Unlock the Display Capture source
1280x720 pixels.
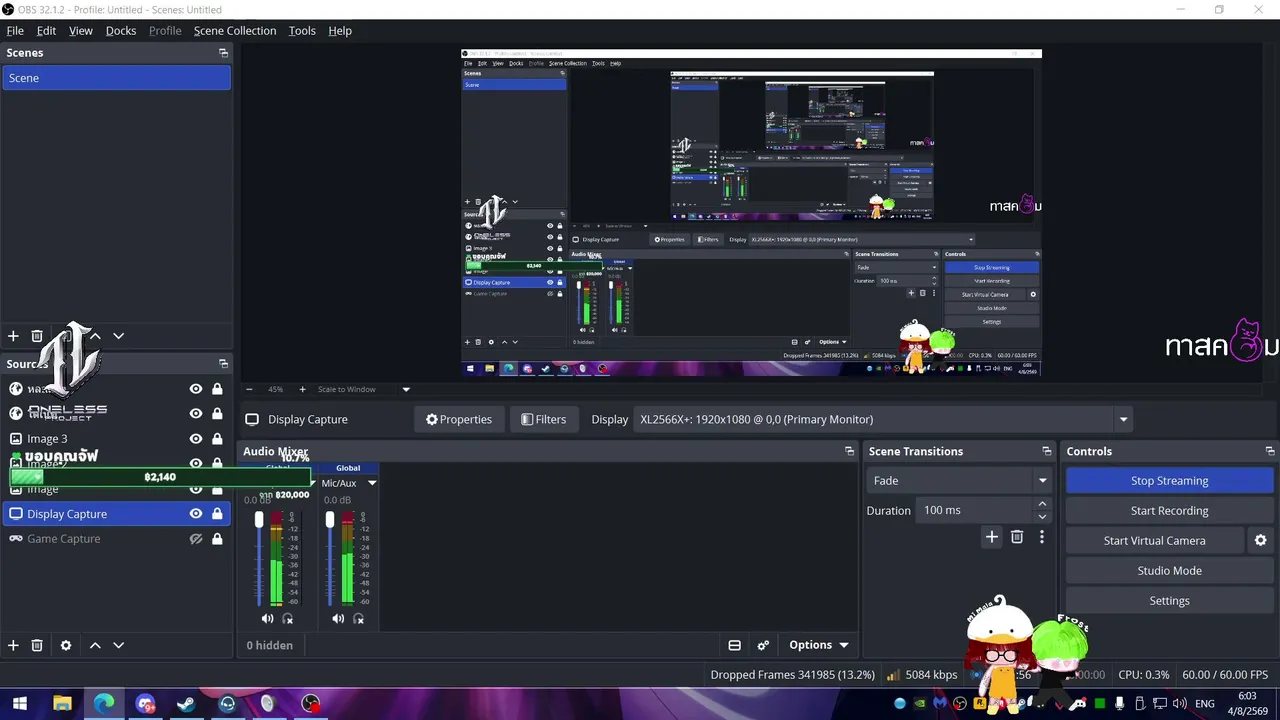[217, 514]
